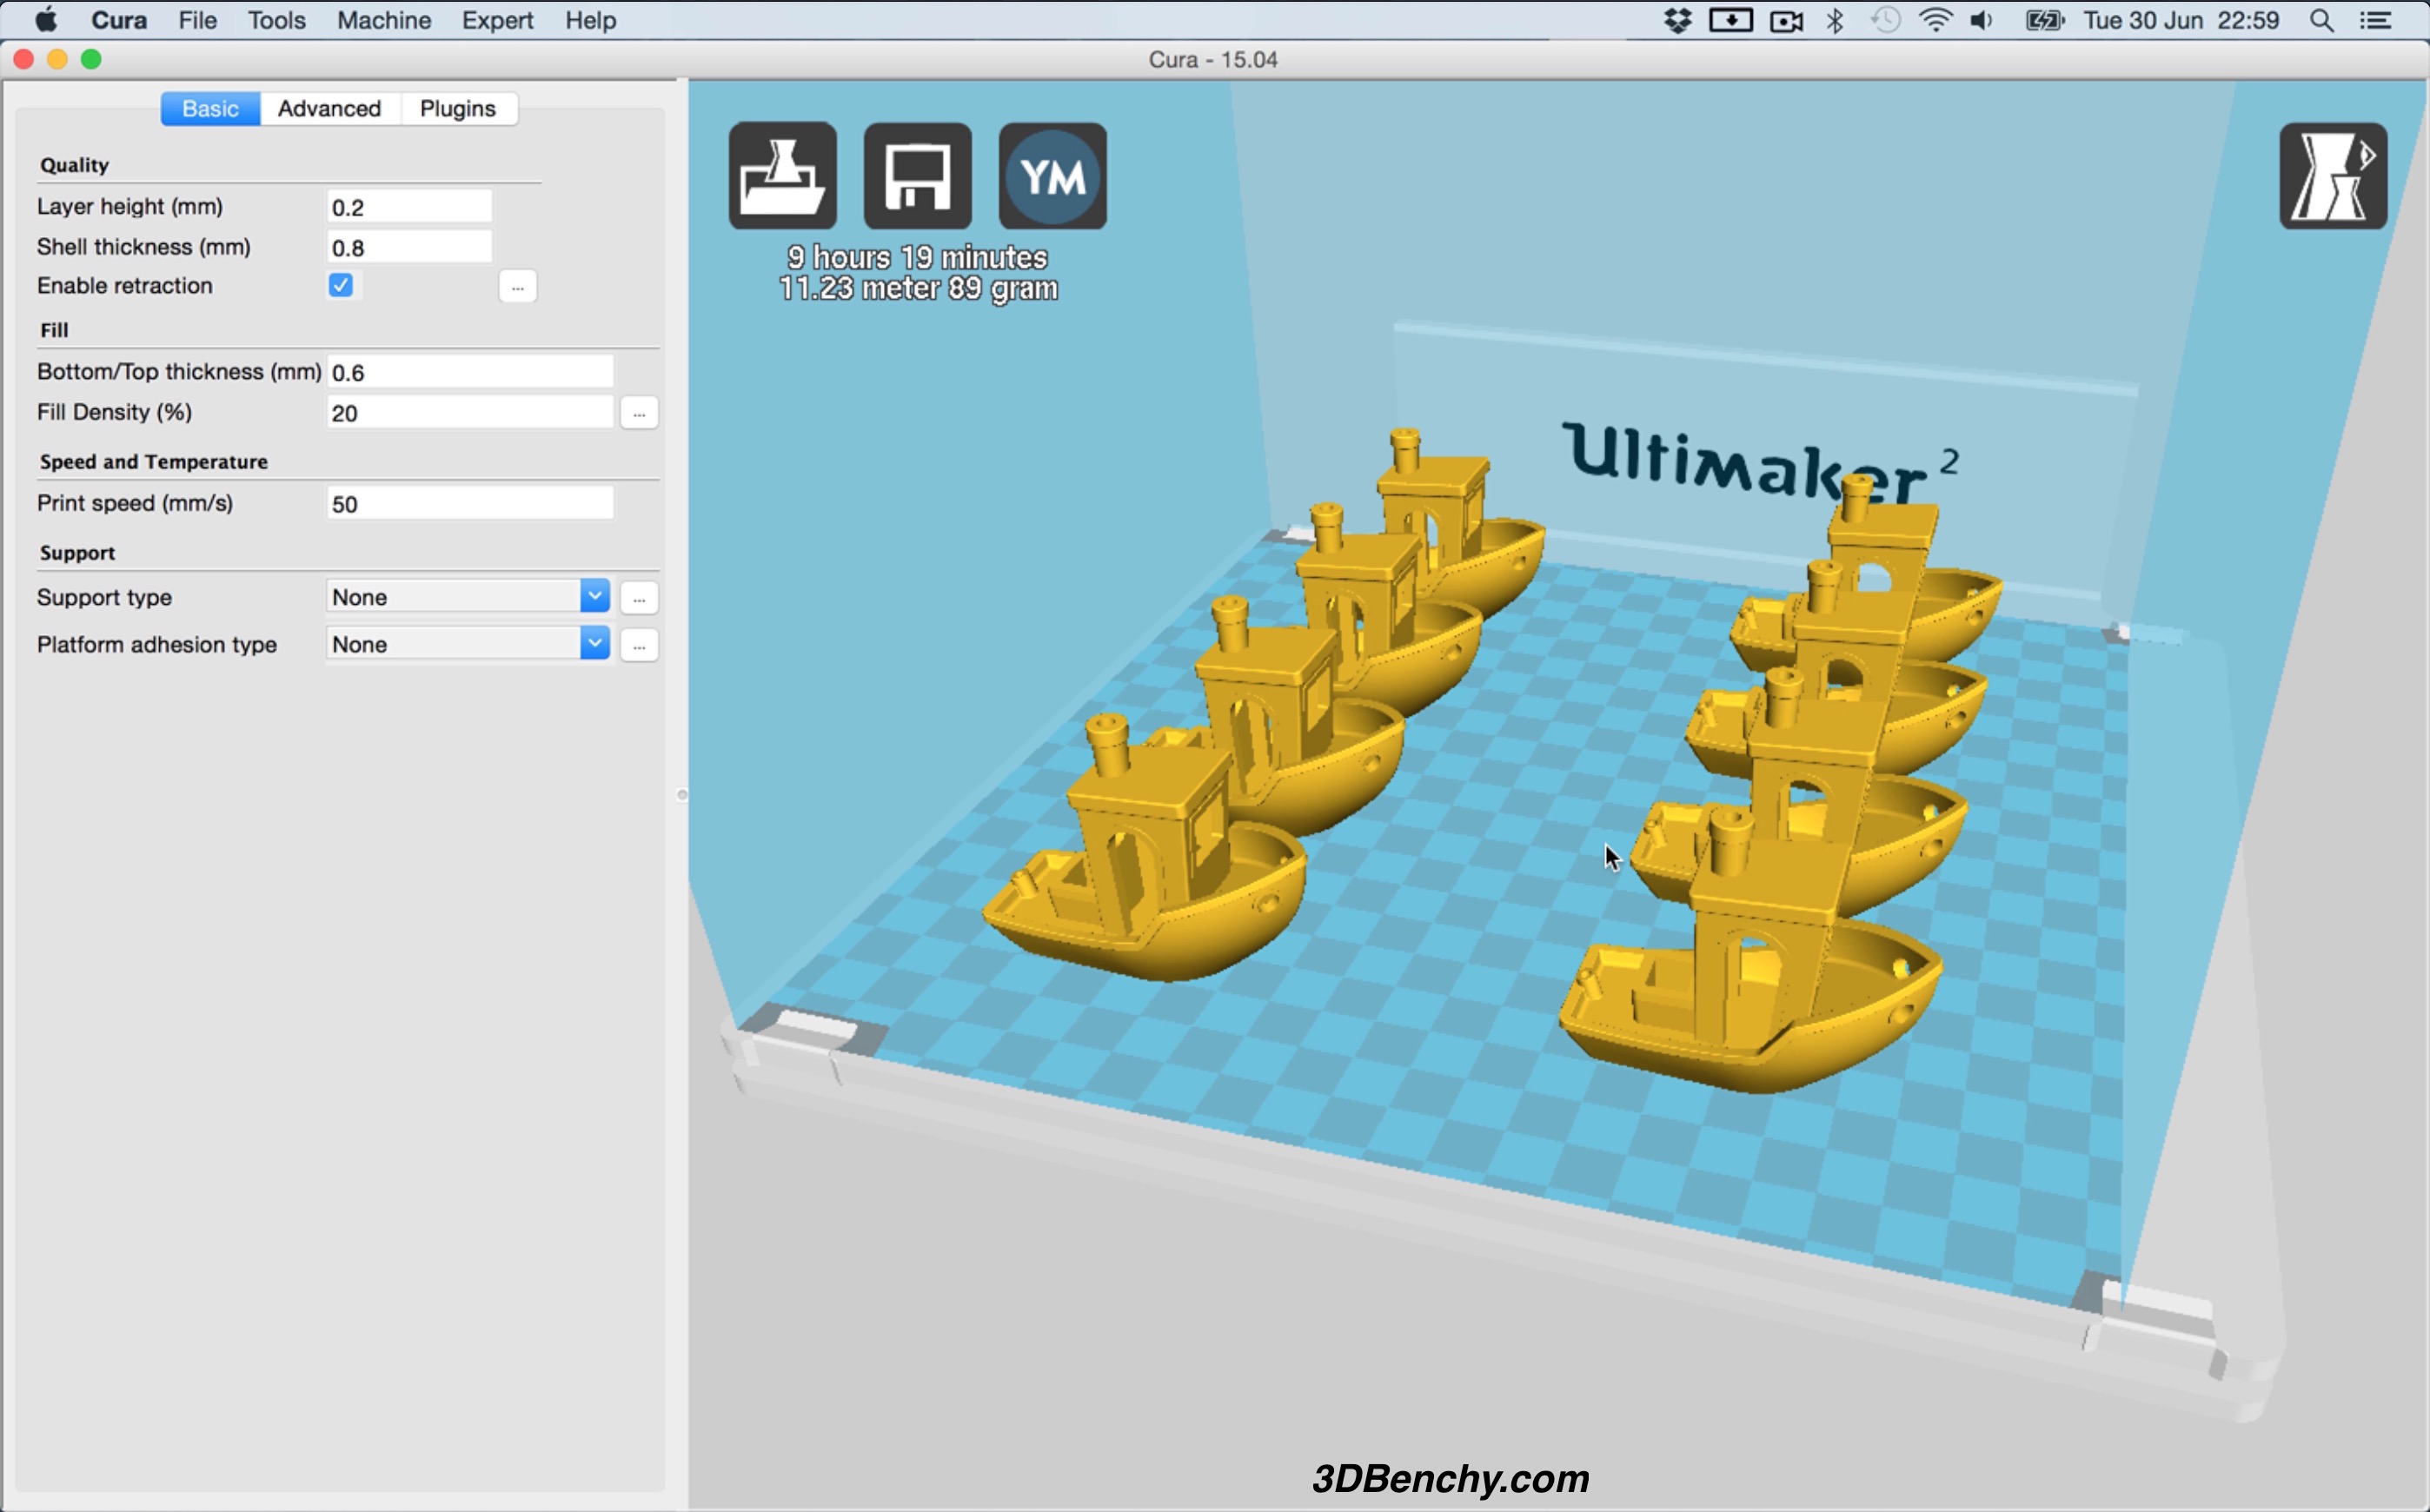This screenshot has height=1512, width=2430.
Task: Click the Wi-Fi status icon
Action: [x=1936, y=20]
